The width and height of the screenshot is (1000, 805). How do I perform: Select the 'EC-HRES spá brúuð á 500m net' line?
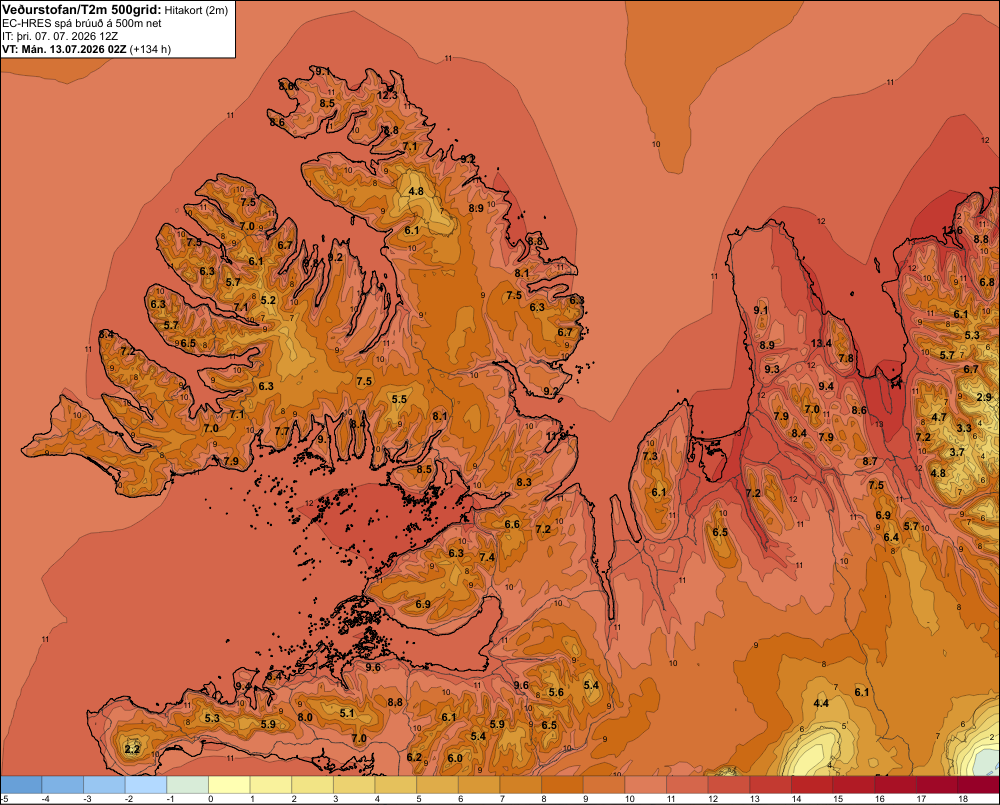pos(82,23)
